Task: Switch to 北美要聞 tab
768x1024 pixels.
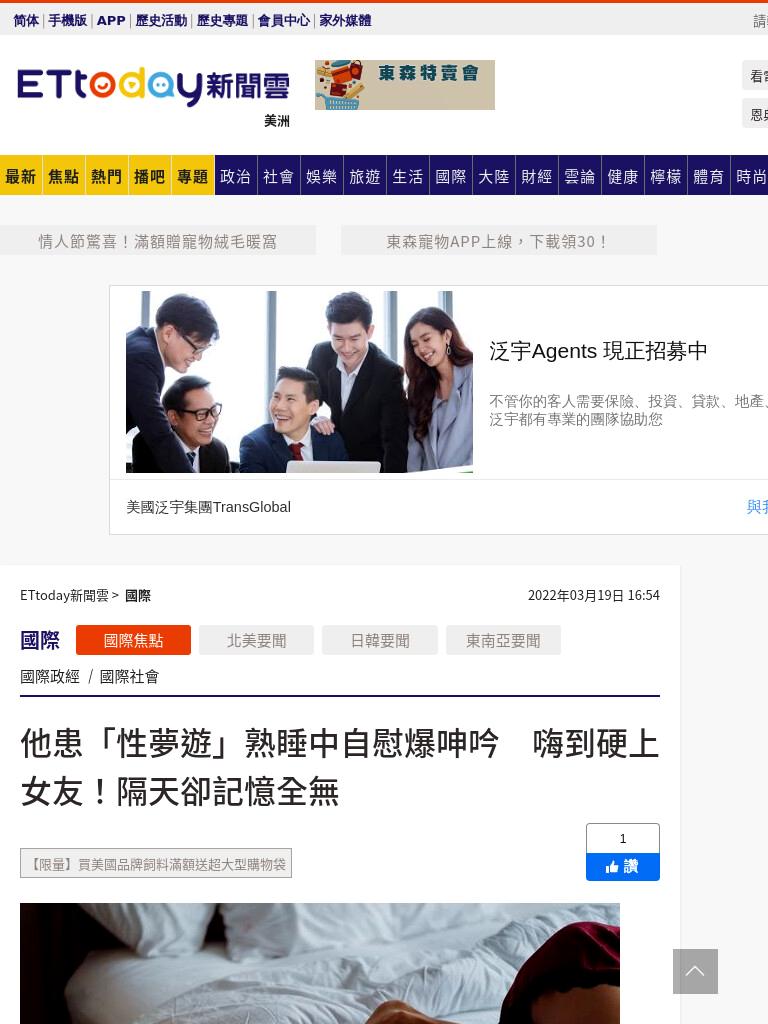Action: pos(257,640)
